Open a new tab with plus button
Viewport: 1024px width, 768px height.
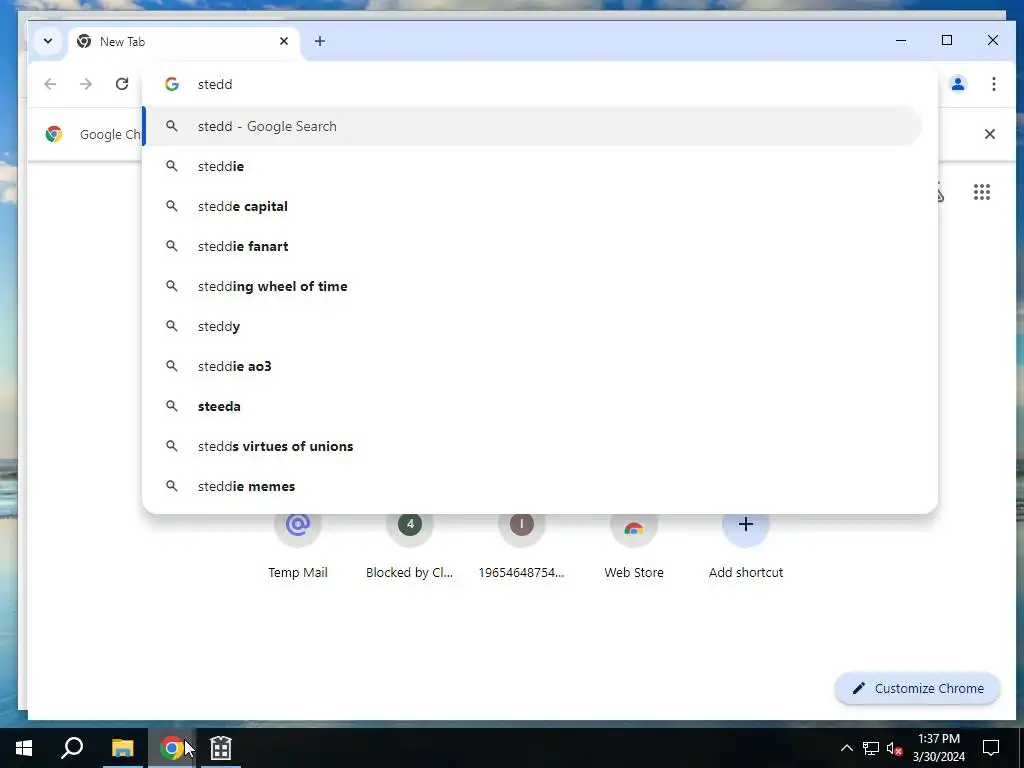pyautogui.click(x=319, y=41)
